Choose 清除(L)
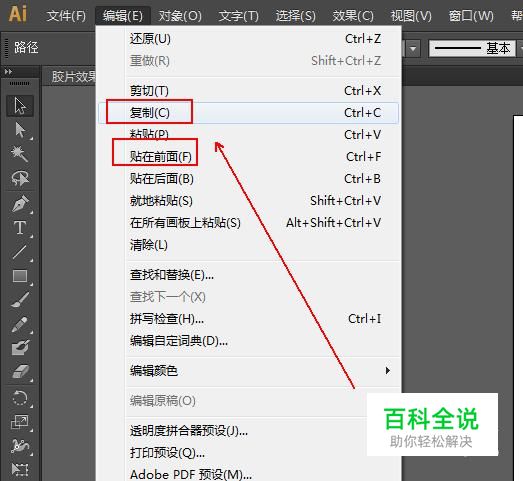523x481 pixels. [248, 245]
